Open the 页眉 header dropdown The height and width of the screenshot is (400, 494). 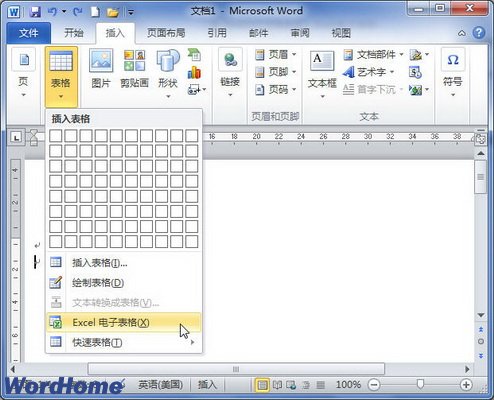coord(275,54)
